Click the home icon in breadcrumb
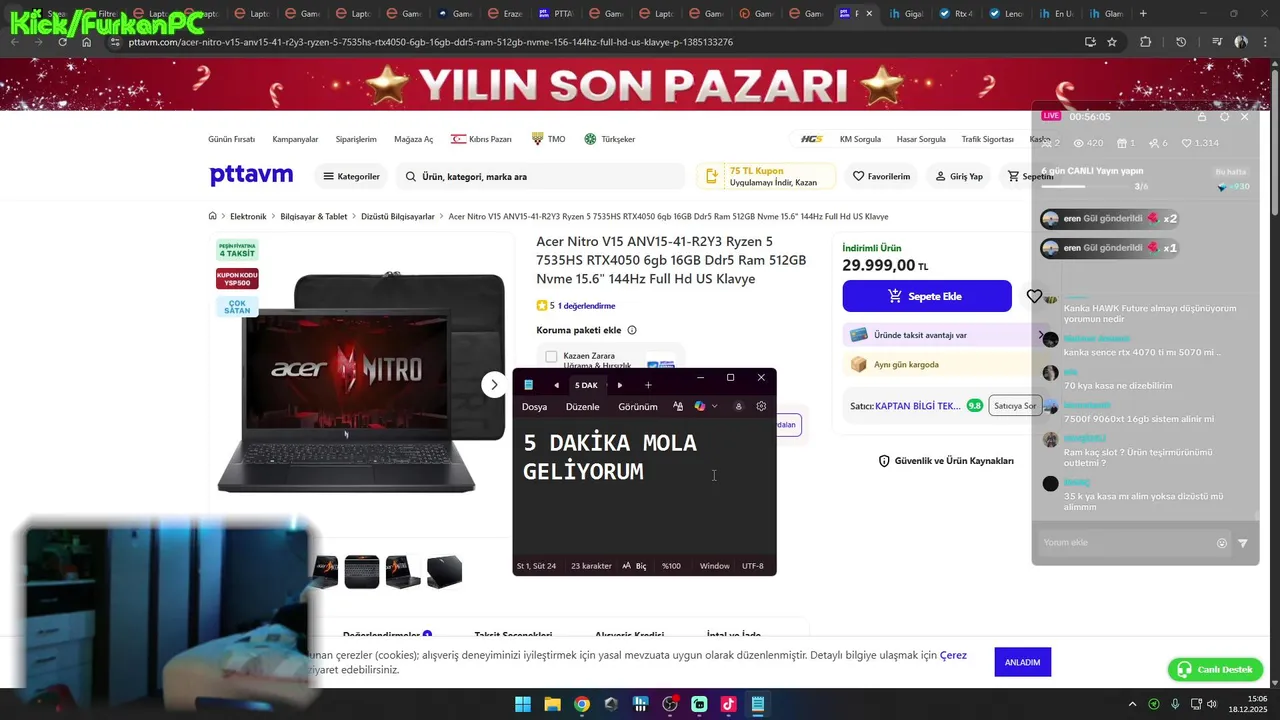 (212, 216)
